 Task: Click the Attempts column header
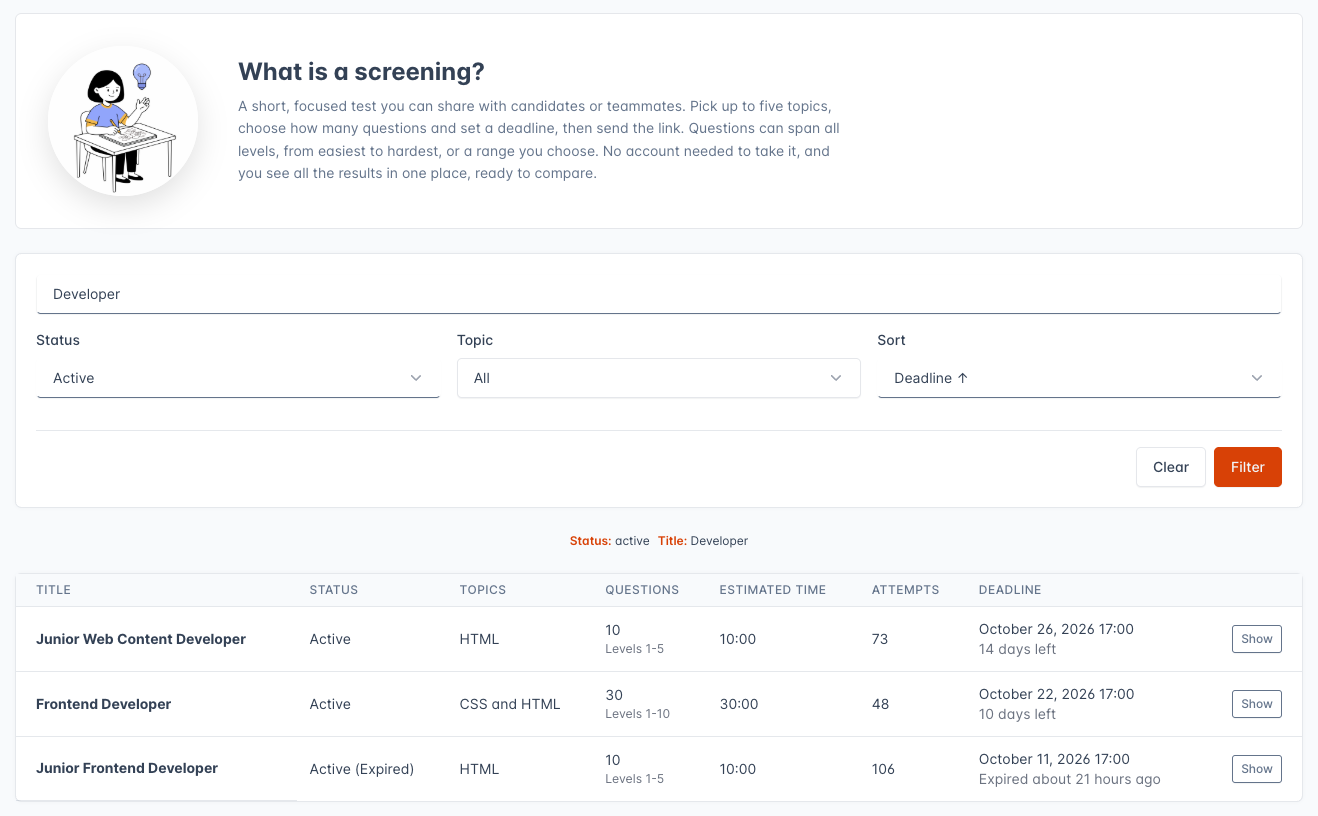pos(906,590)
